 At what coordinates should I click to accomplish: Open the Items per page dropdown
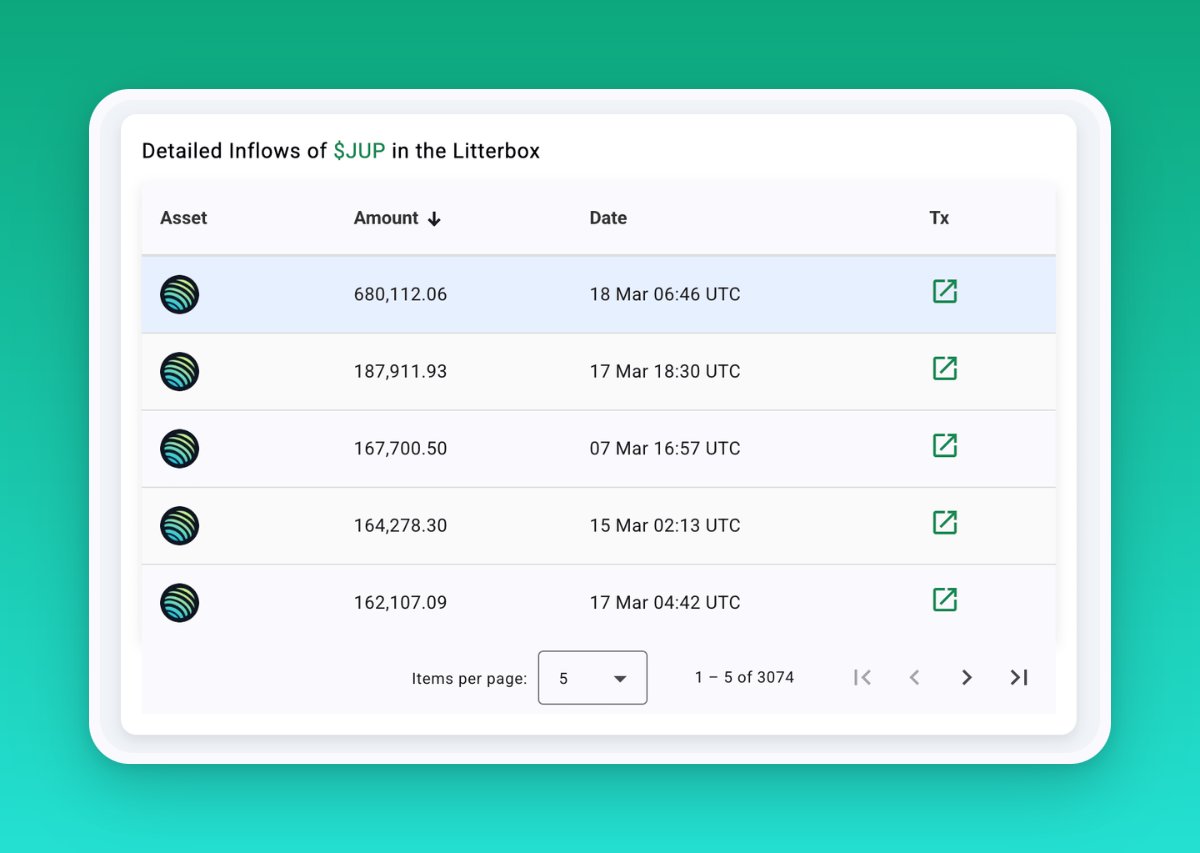click(593, 678)
